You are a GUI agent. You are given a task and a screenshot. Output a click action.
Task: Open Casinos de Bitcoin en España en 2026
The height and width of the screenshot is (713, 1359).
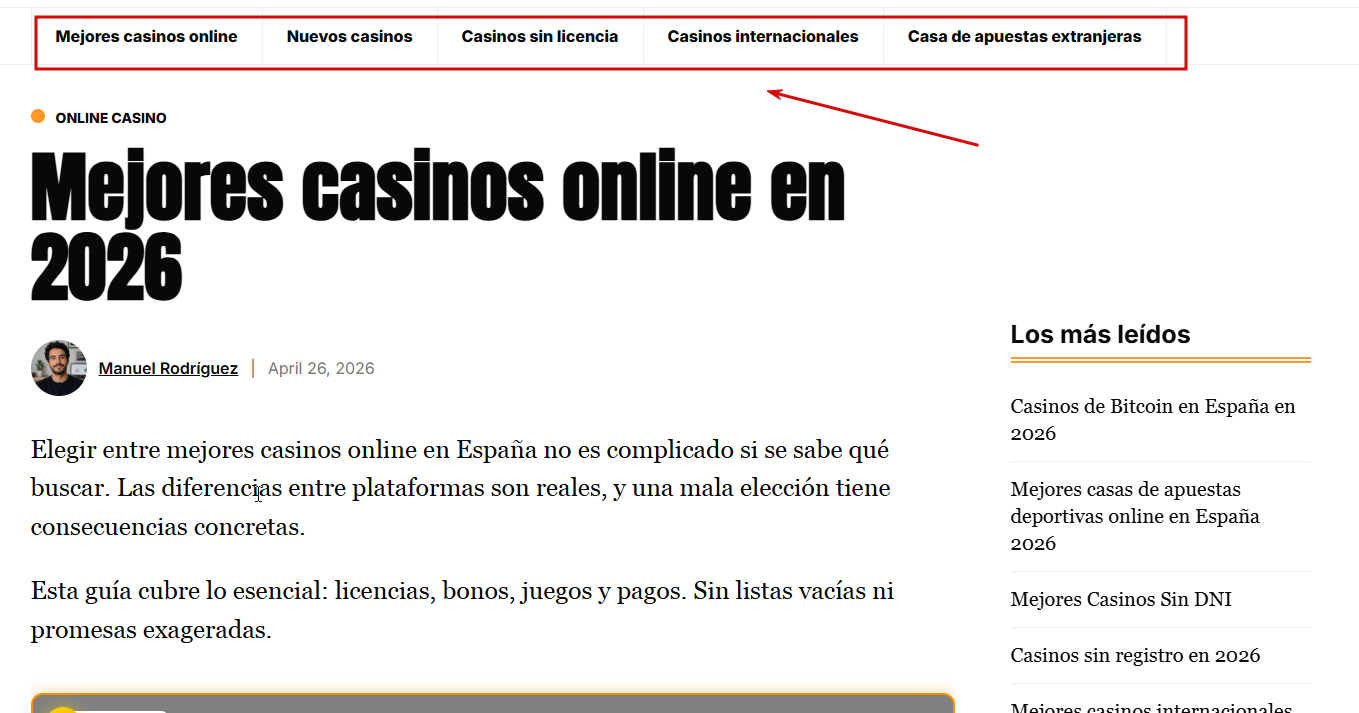point(1153,420)
